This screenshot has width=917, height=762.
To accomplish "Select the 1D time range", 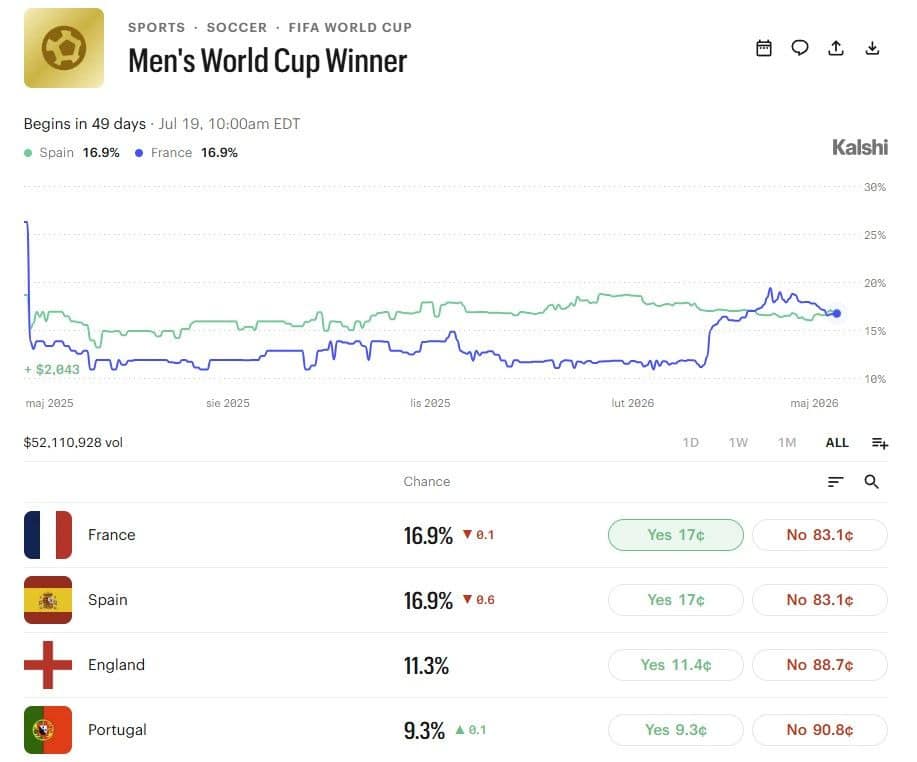I will pyautogui.click(x=691, y=443).
